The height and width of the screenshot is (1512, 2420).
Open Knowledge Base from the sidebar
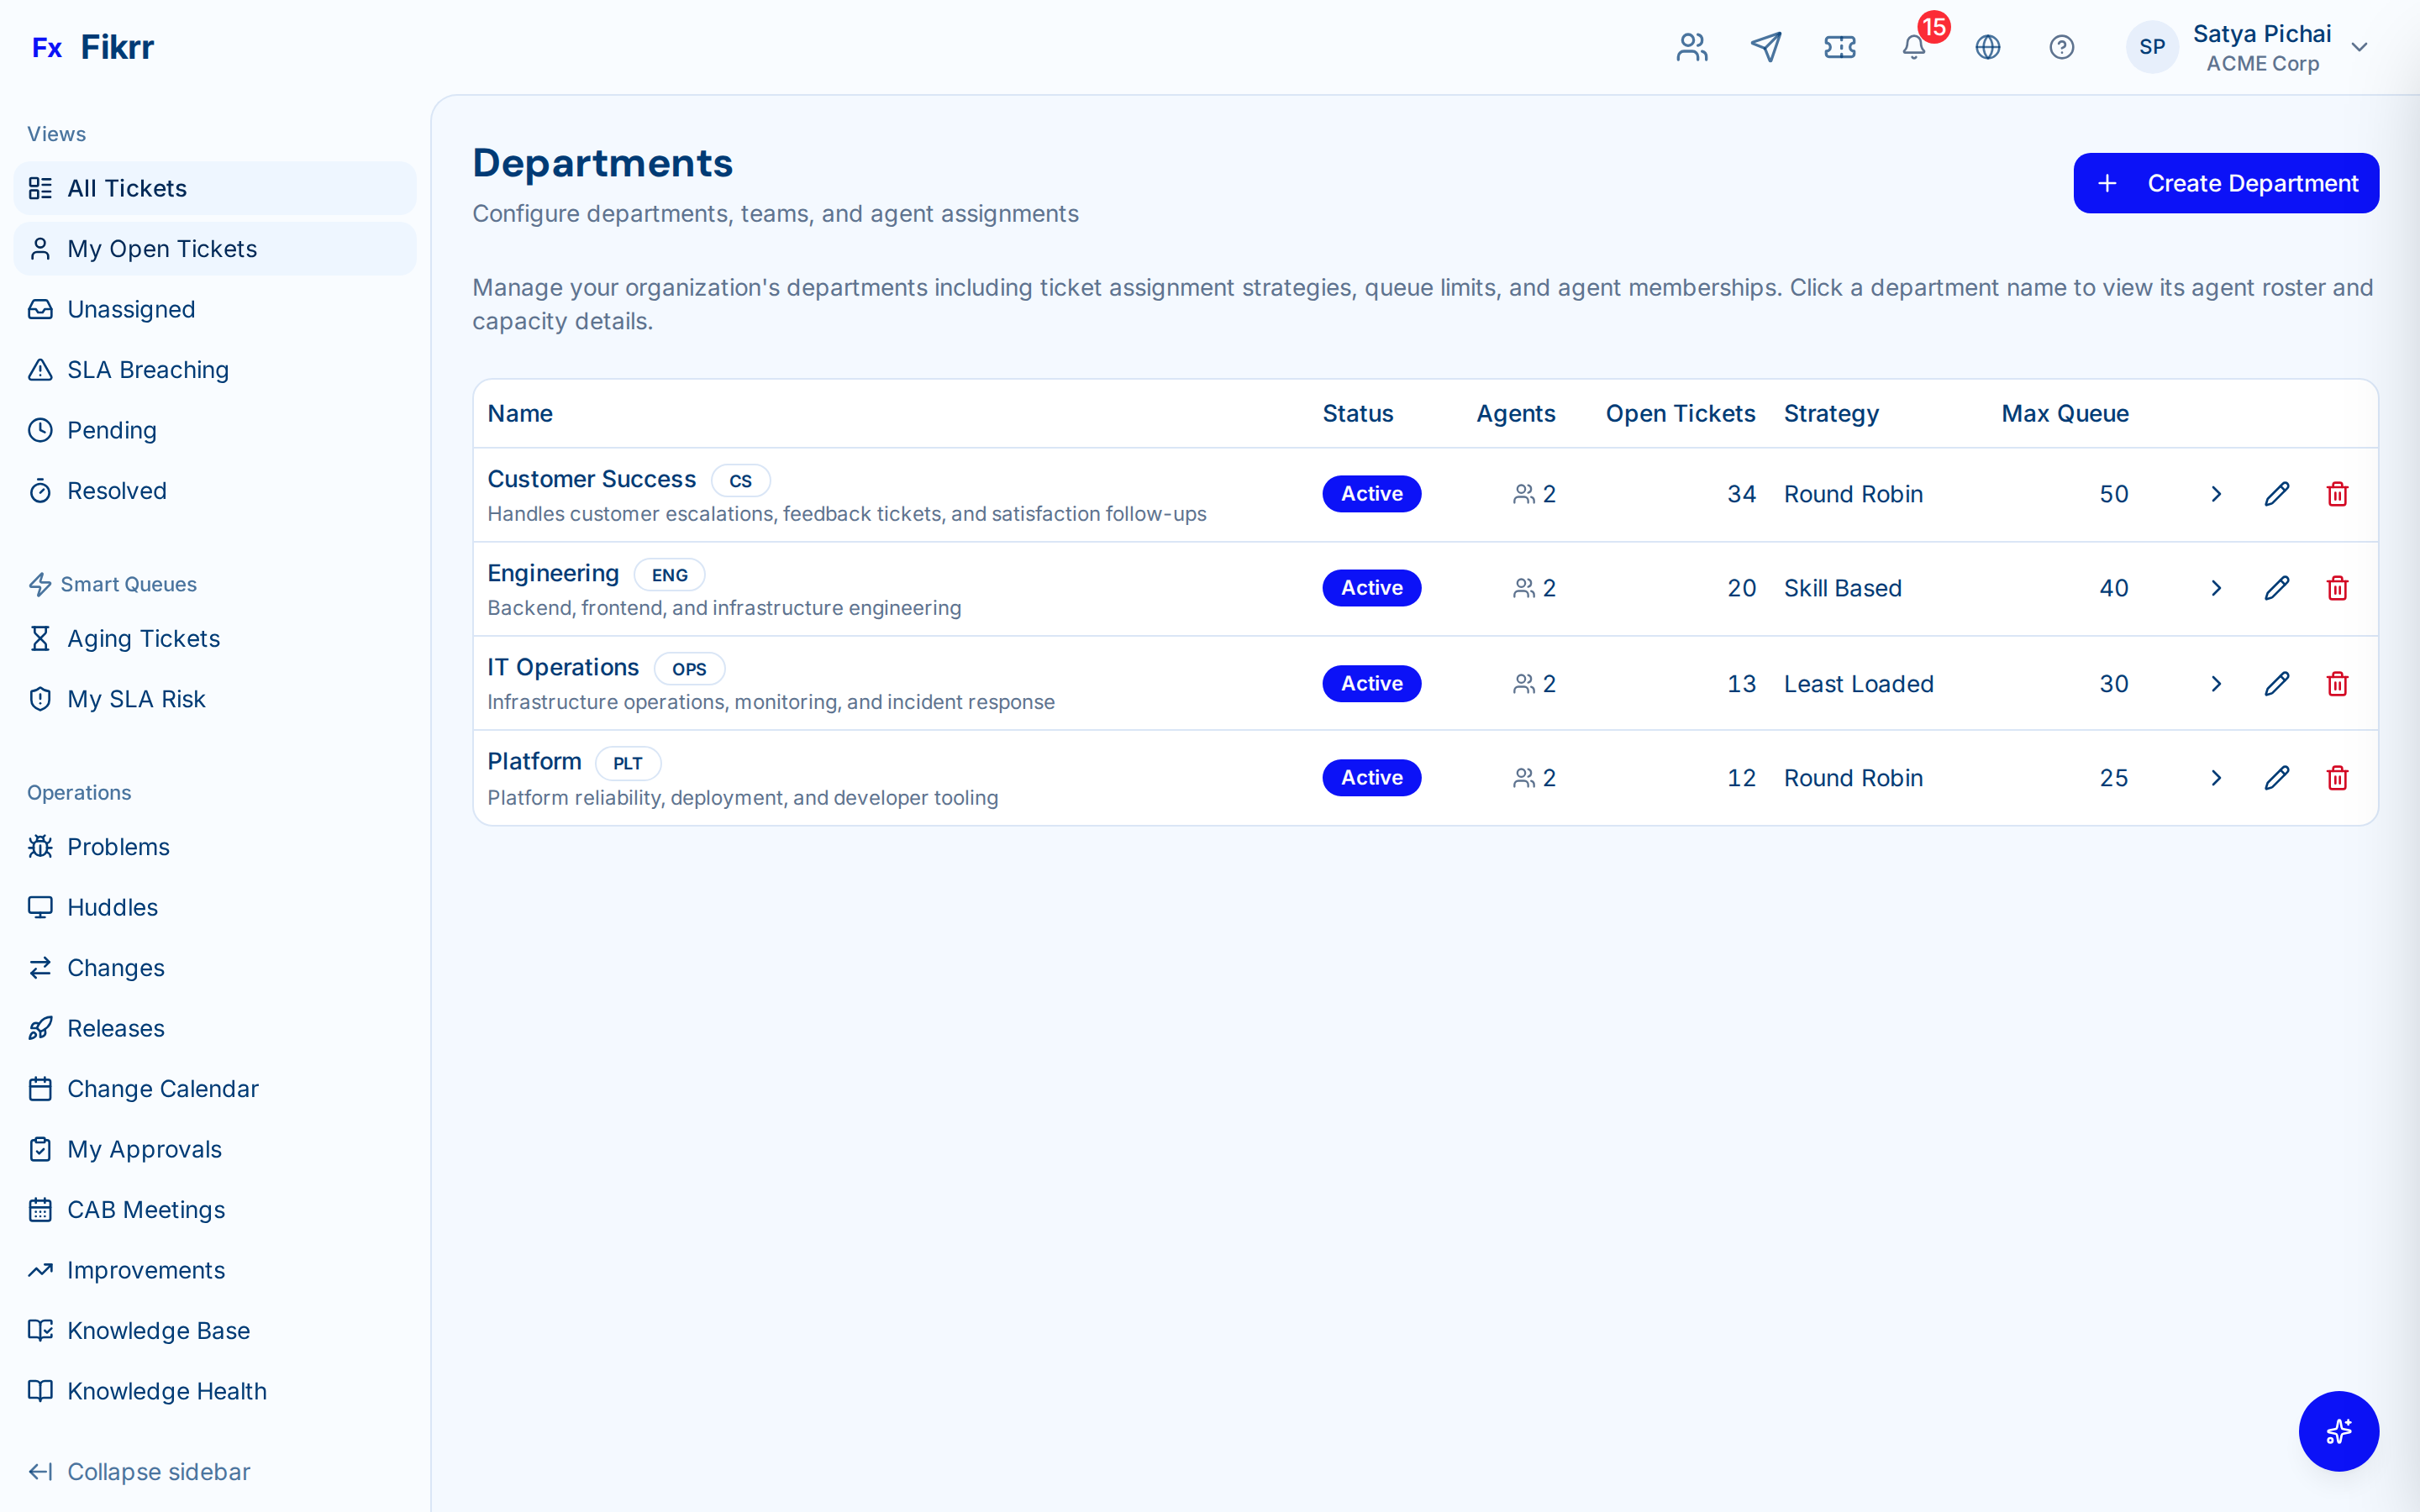pyautogui.click(x=158, y=1331)
